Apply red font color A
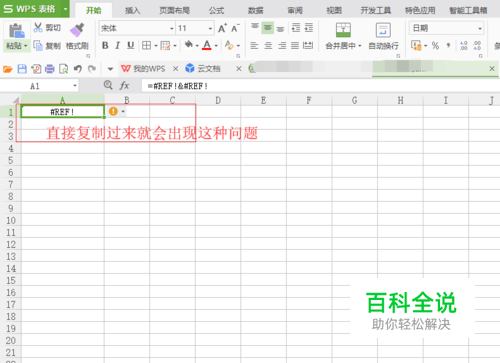The width and height of the screenshot is (500, 363). click(207, 45)
